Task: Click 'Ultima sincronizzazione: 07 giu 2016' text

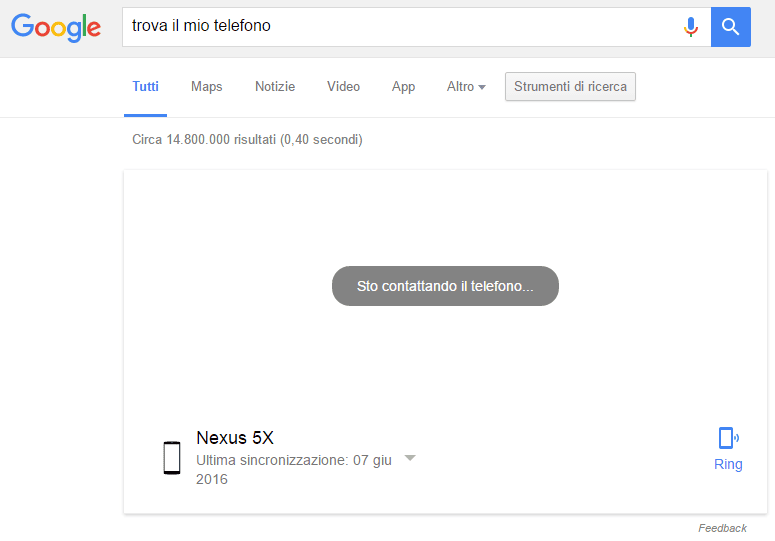Action: tap(294, 469)
